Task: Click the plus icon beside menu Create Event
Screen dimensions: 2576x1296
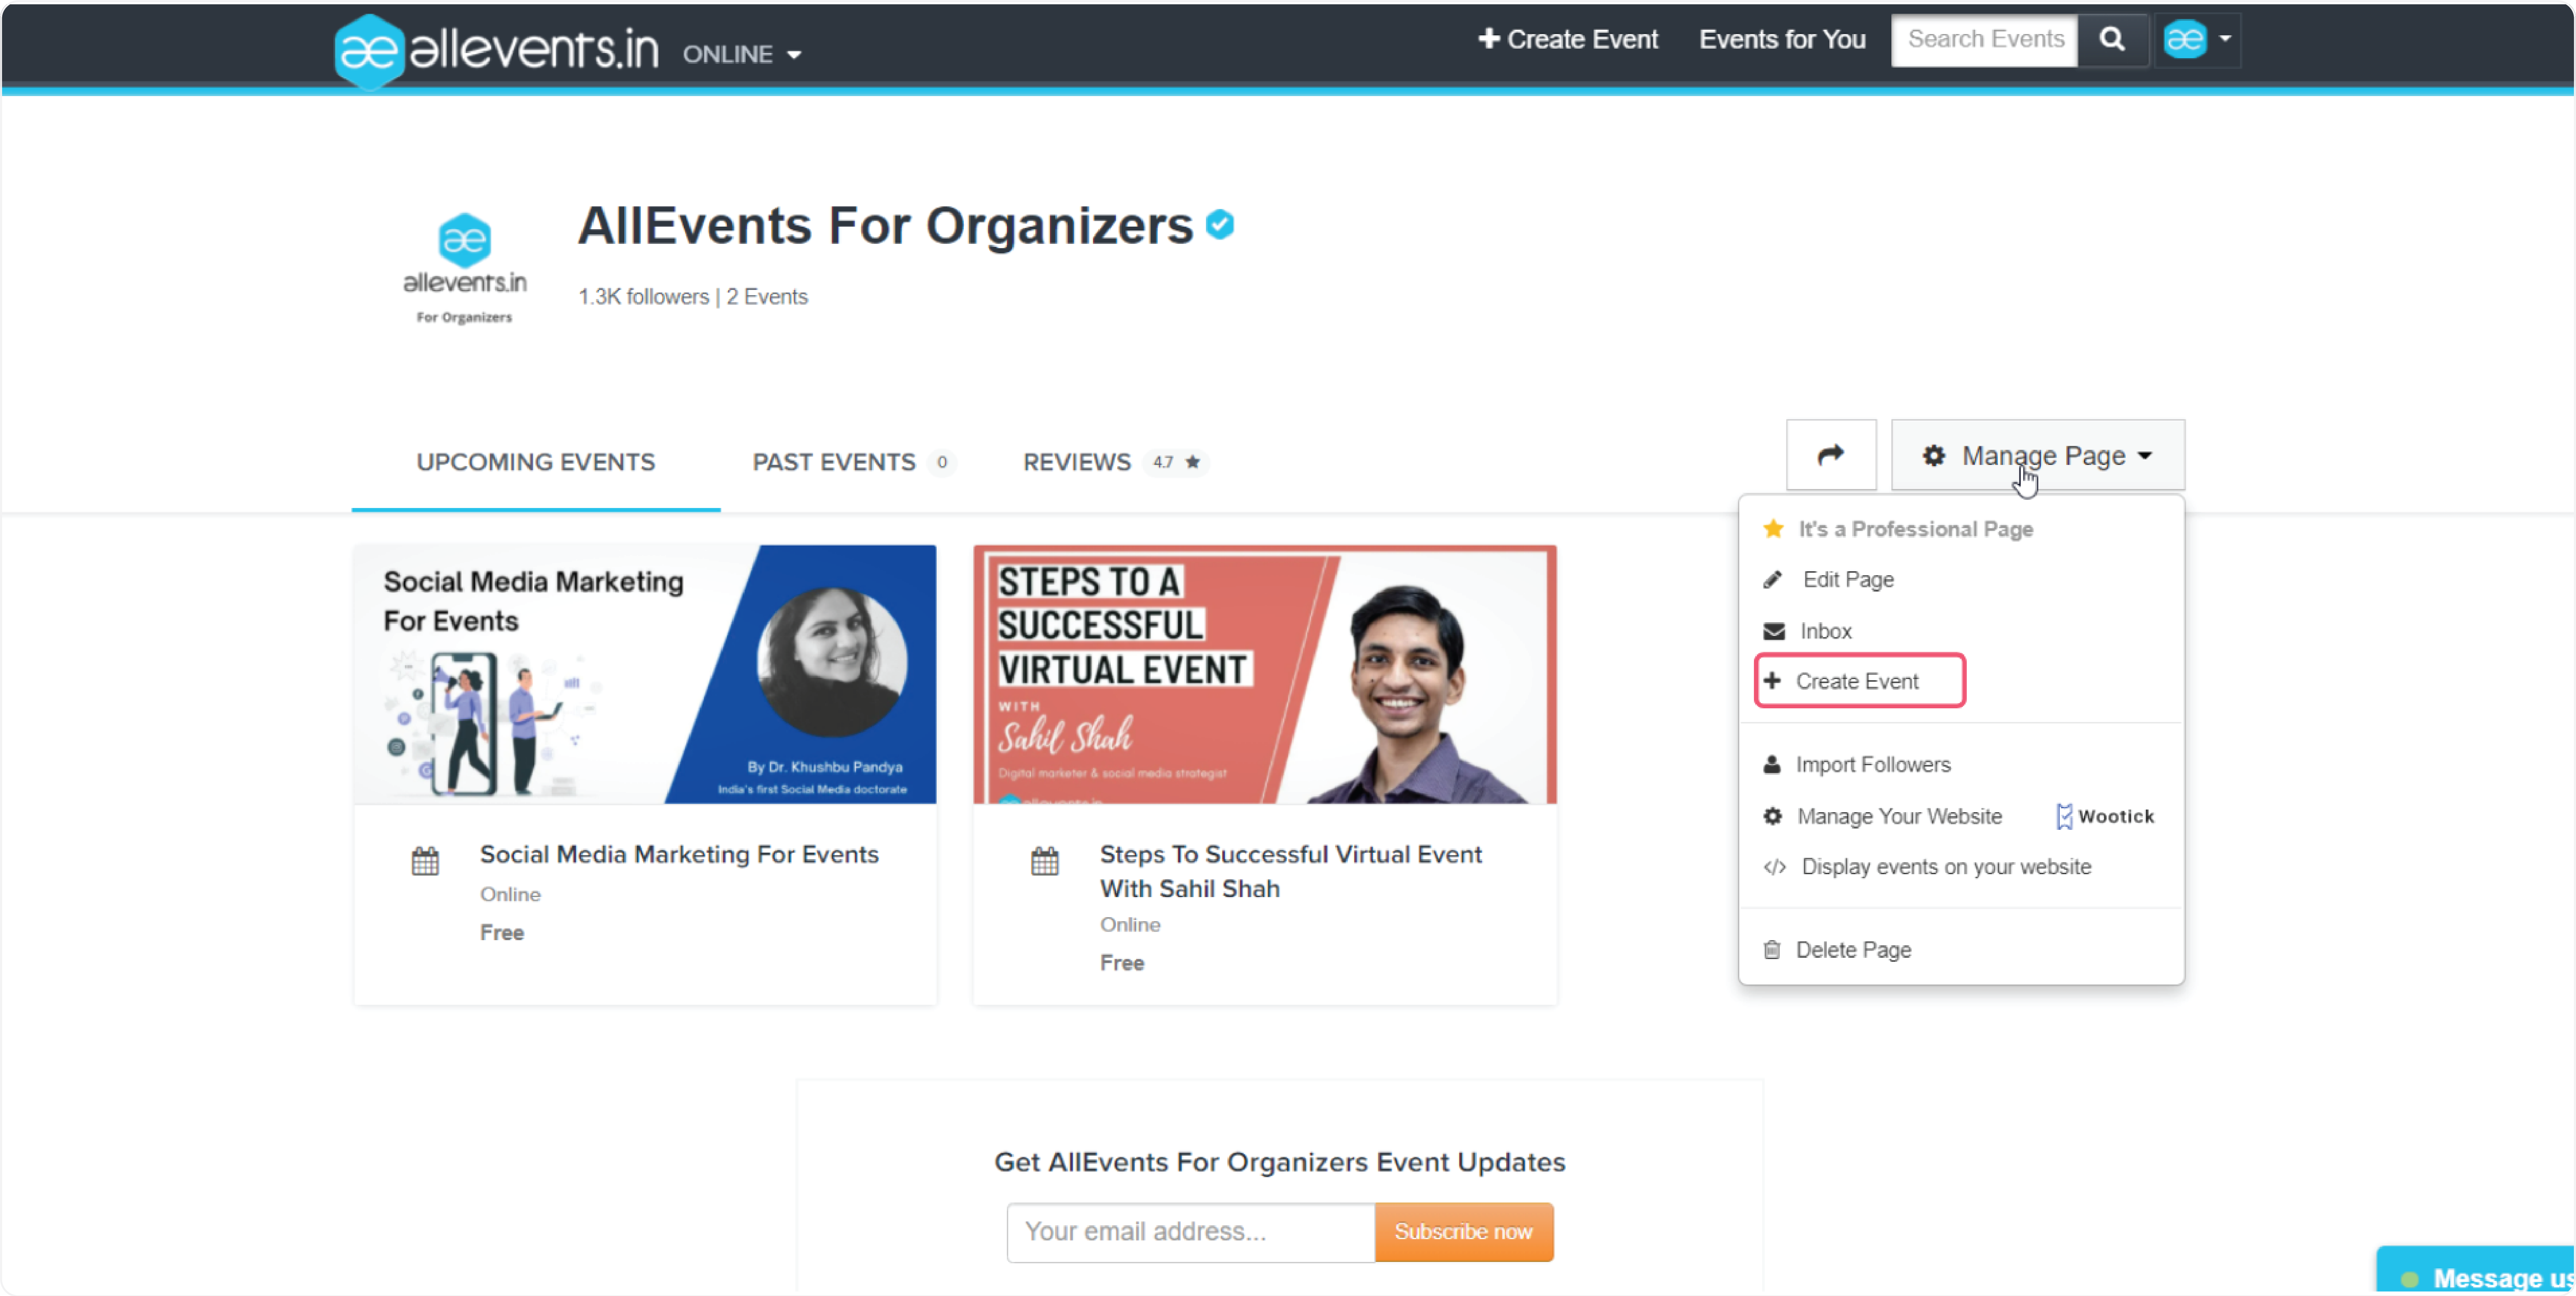Action: point(1772,681)
